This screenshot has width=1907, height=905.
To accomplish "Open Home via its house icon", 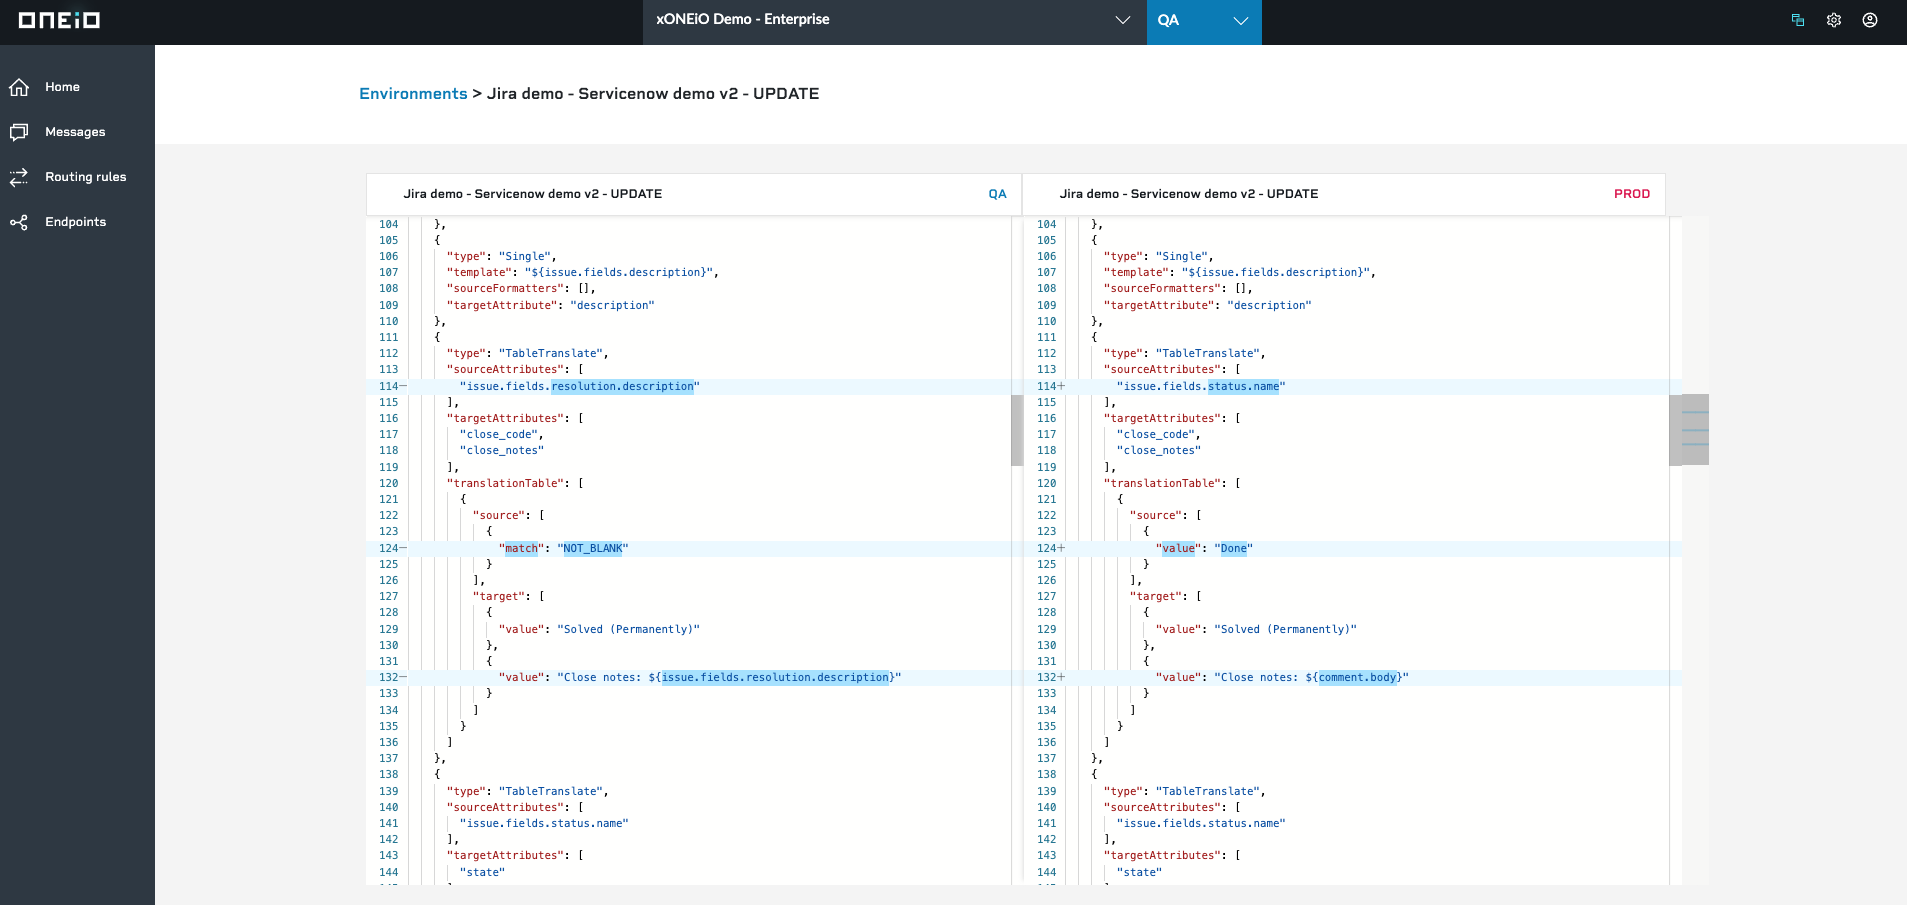I will [x=19, y=87].
